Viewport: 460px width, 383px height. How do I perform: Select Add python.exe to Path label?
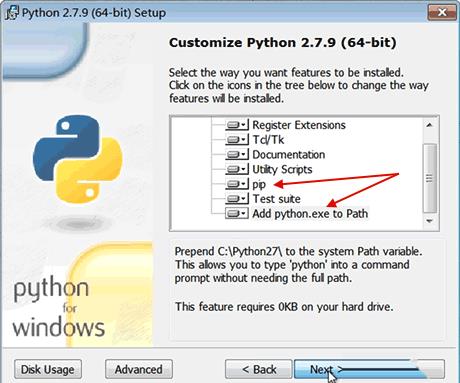[310, 214]
